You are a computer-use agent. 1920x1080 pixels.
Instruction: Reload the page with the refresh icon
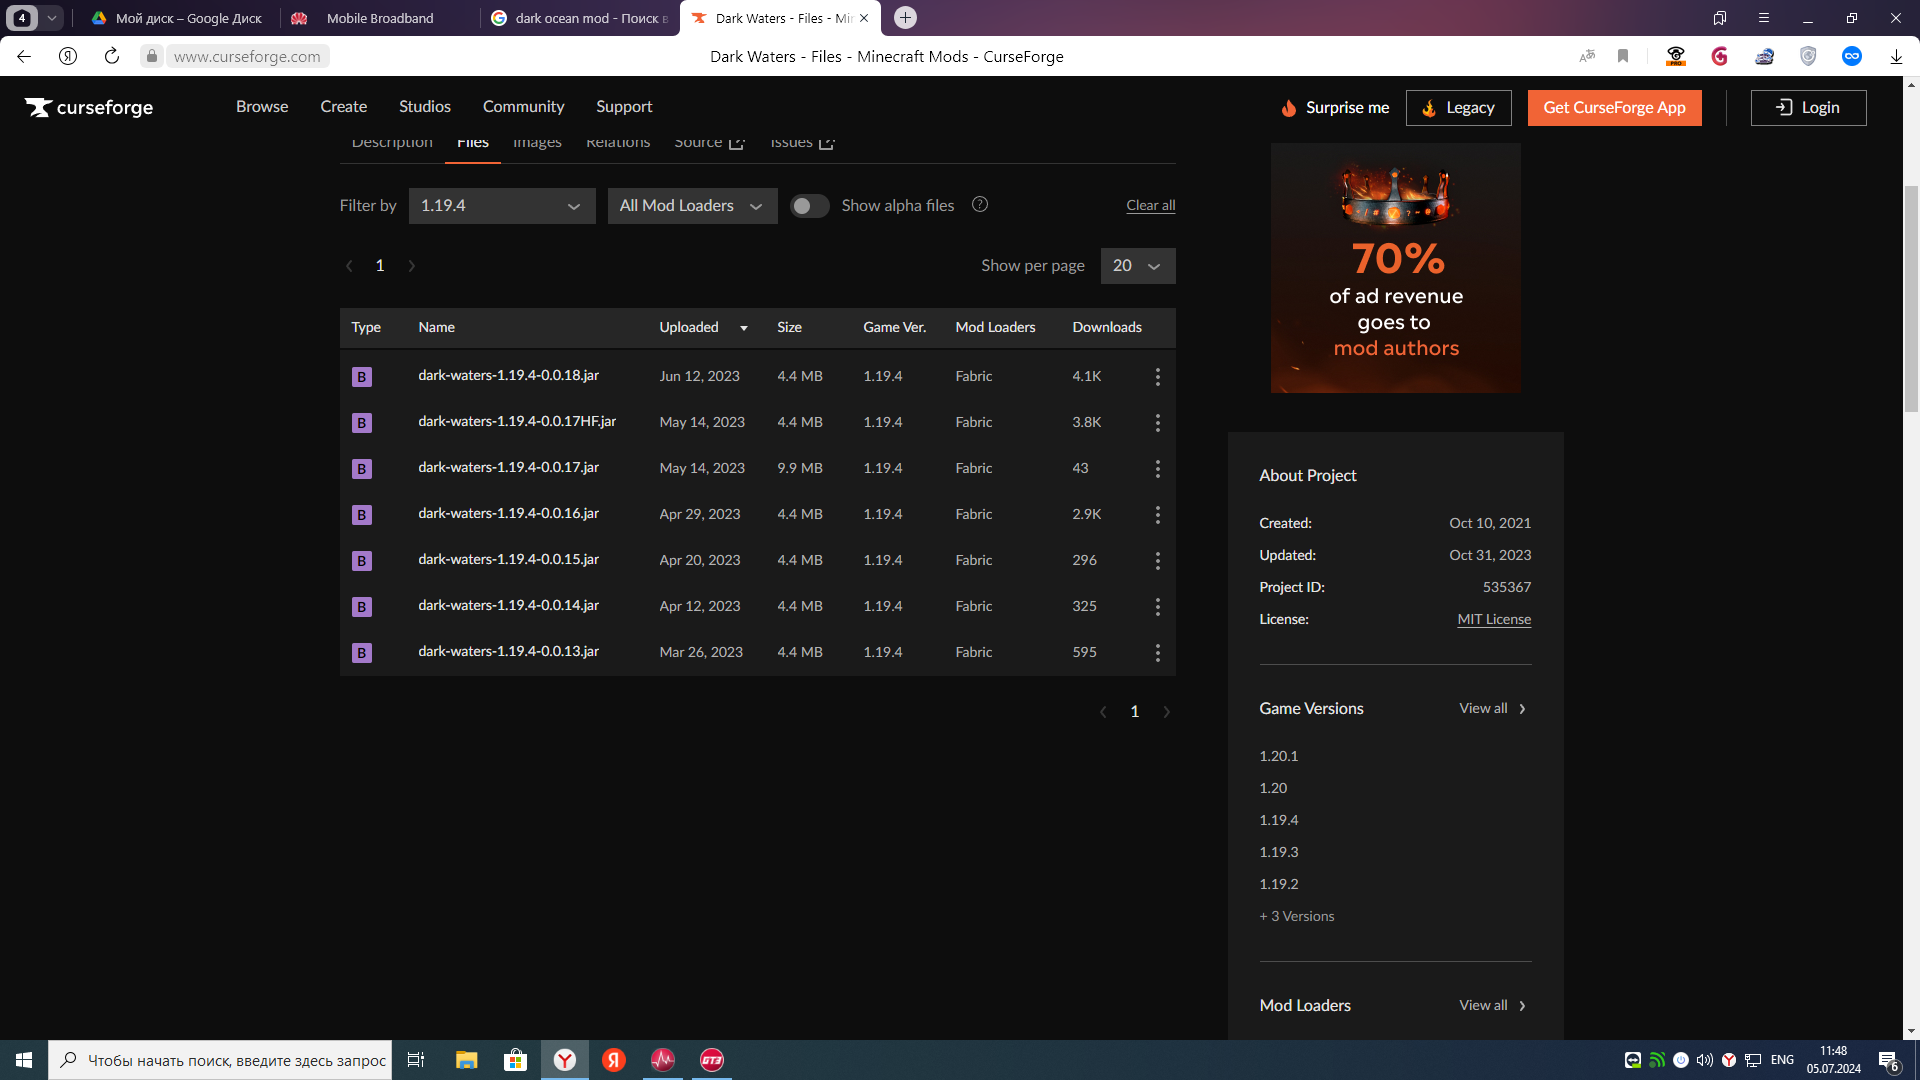112,56
